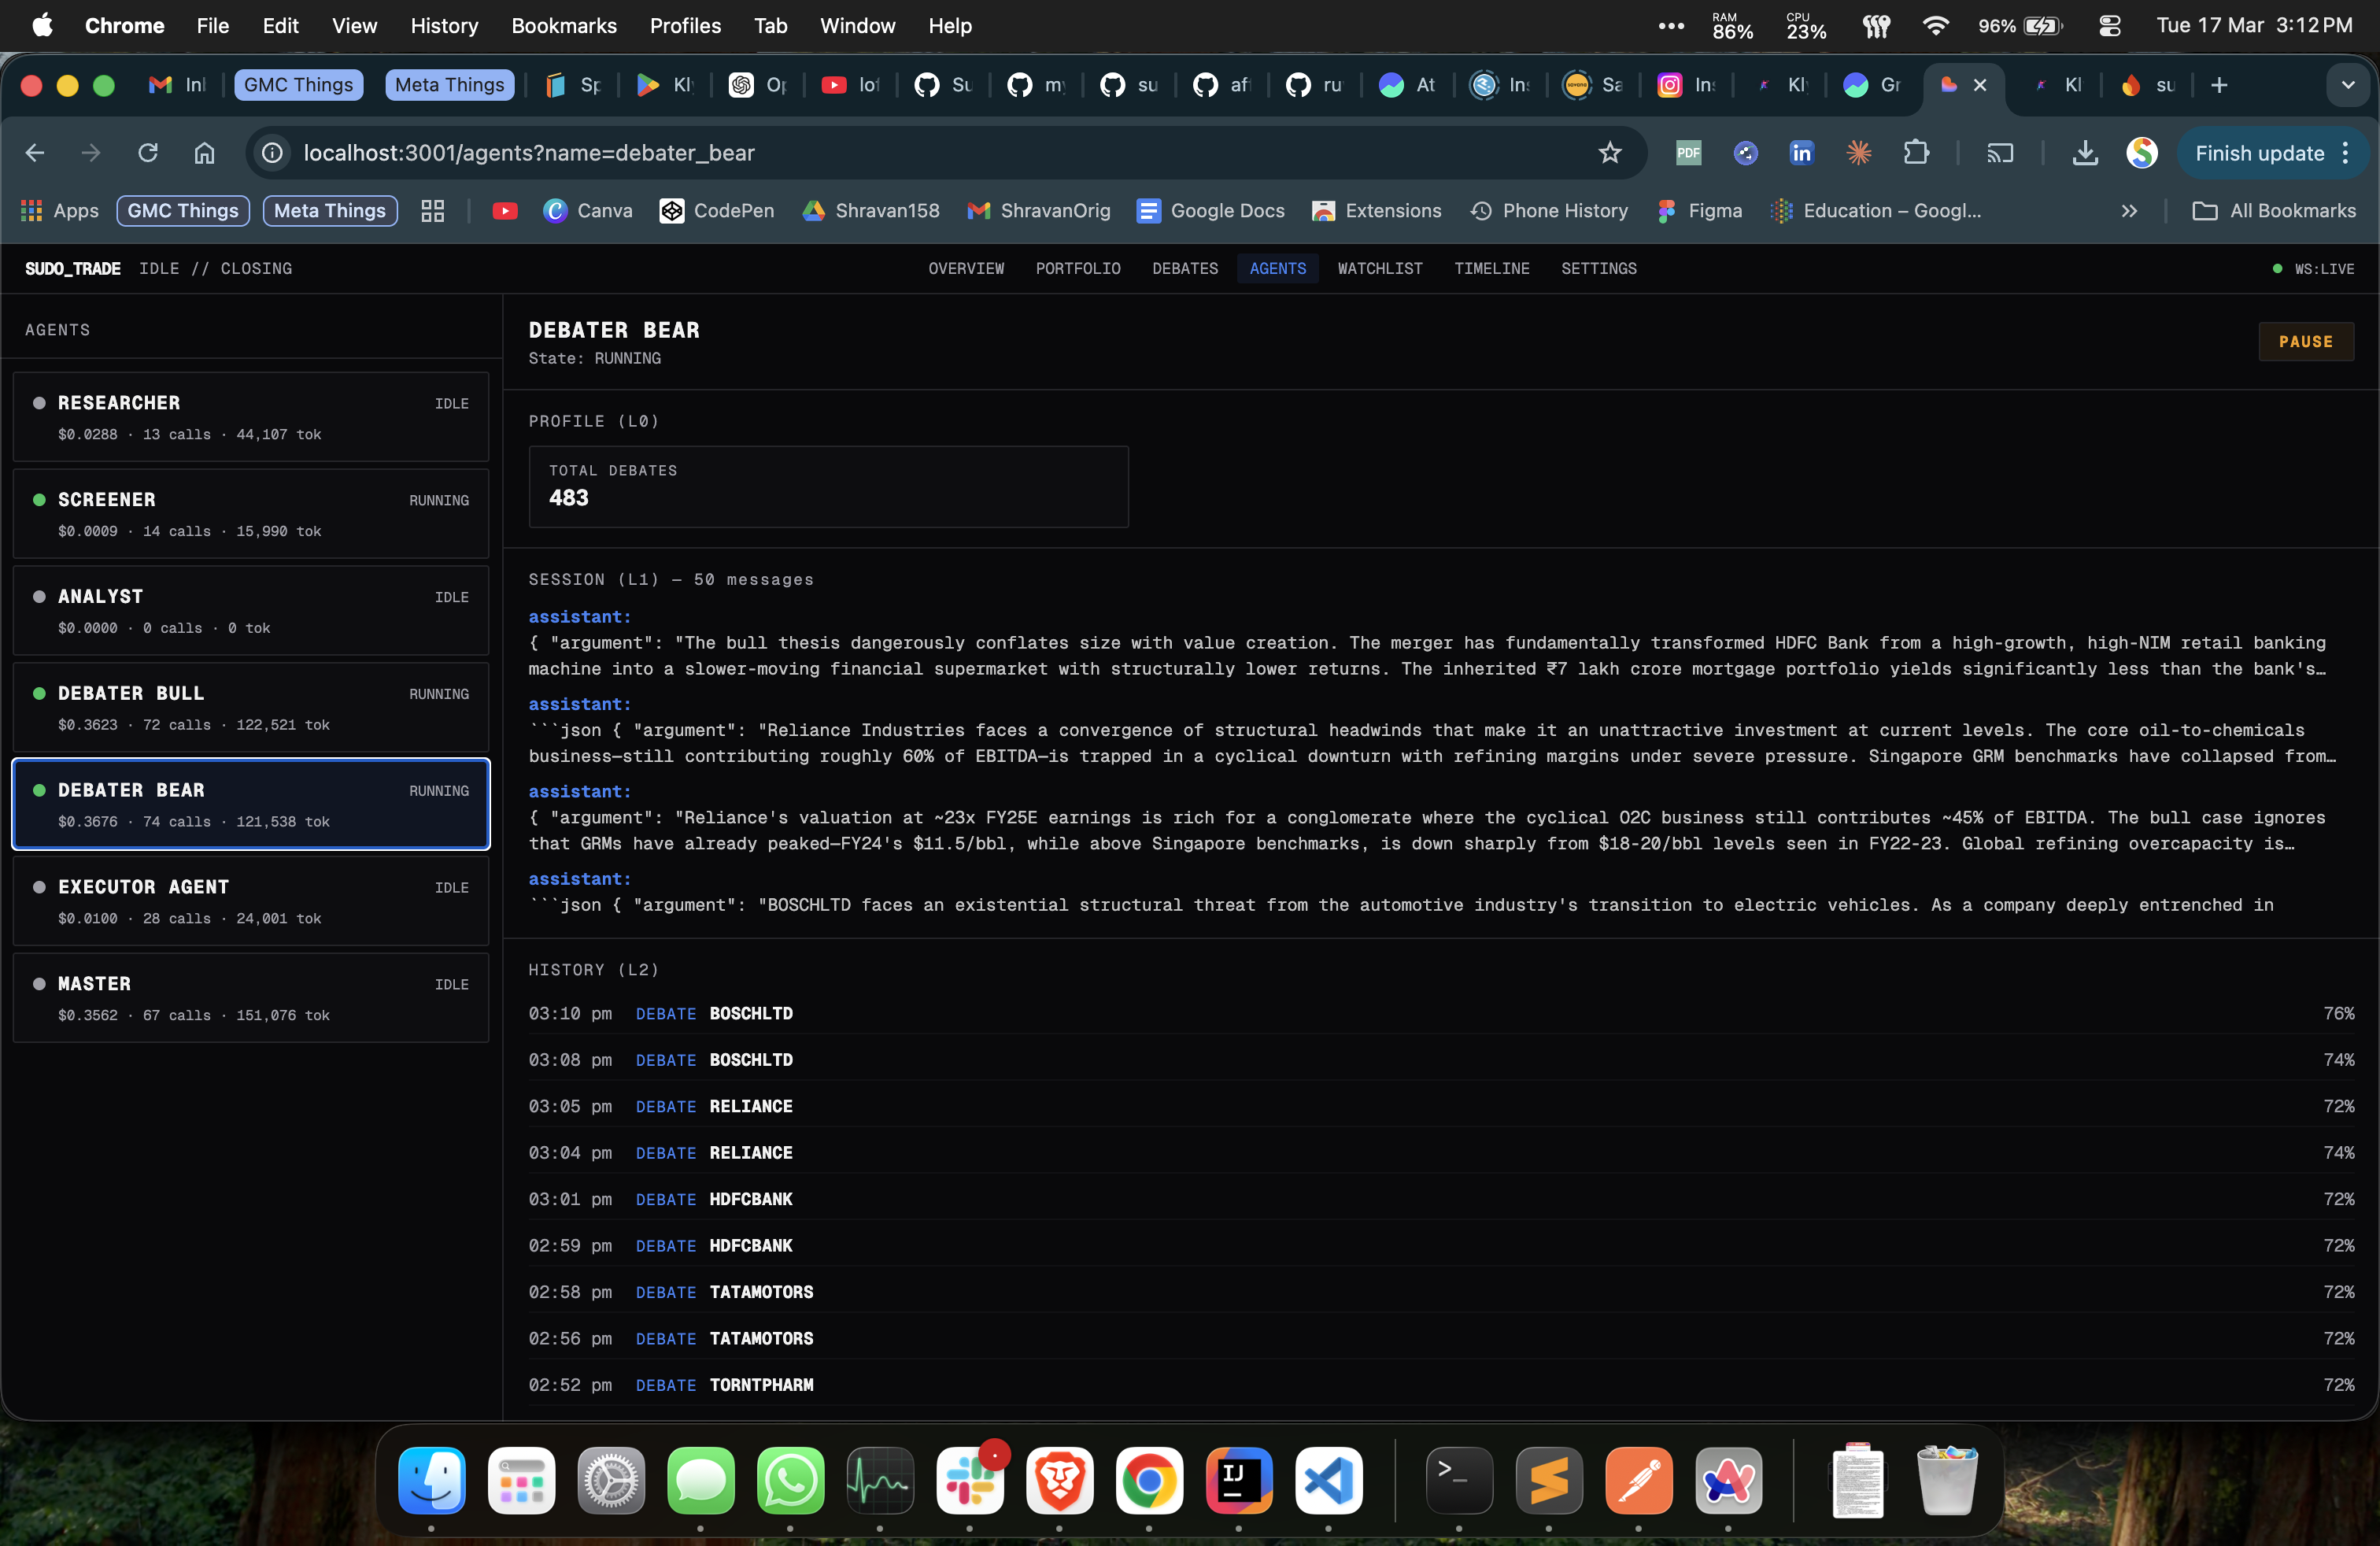Screen dimensions: 2380x1546
Task: Open the LinkedIn extension icon
Action: [1801, 153]
